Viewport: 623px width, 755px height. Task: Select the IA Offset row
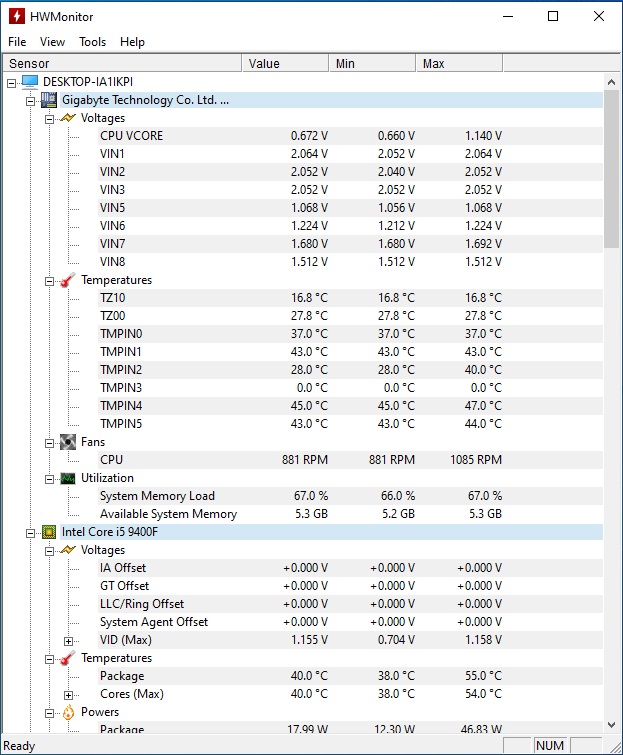pos(350,568)
